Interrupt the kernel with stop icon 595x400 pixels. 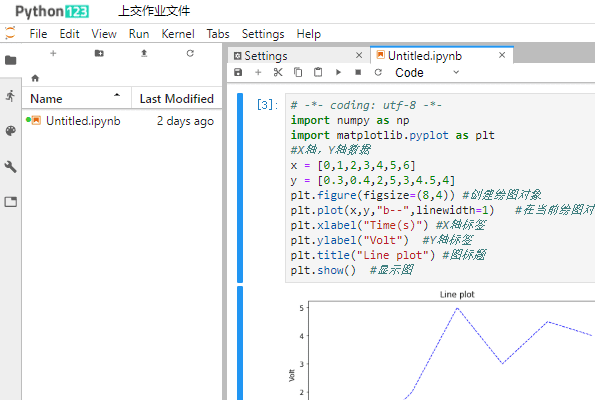[x=358, y=72]
